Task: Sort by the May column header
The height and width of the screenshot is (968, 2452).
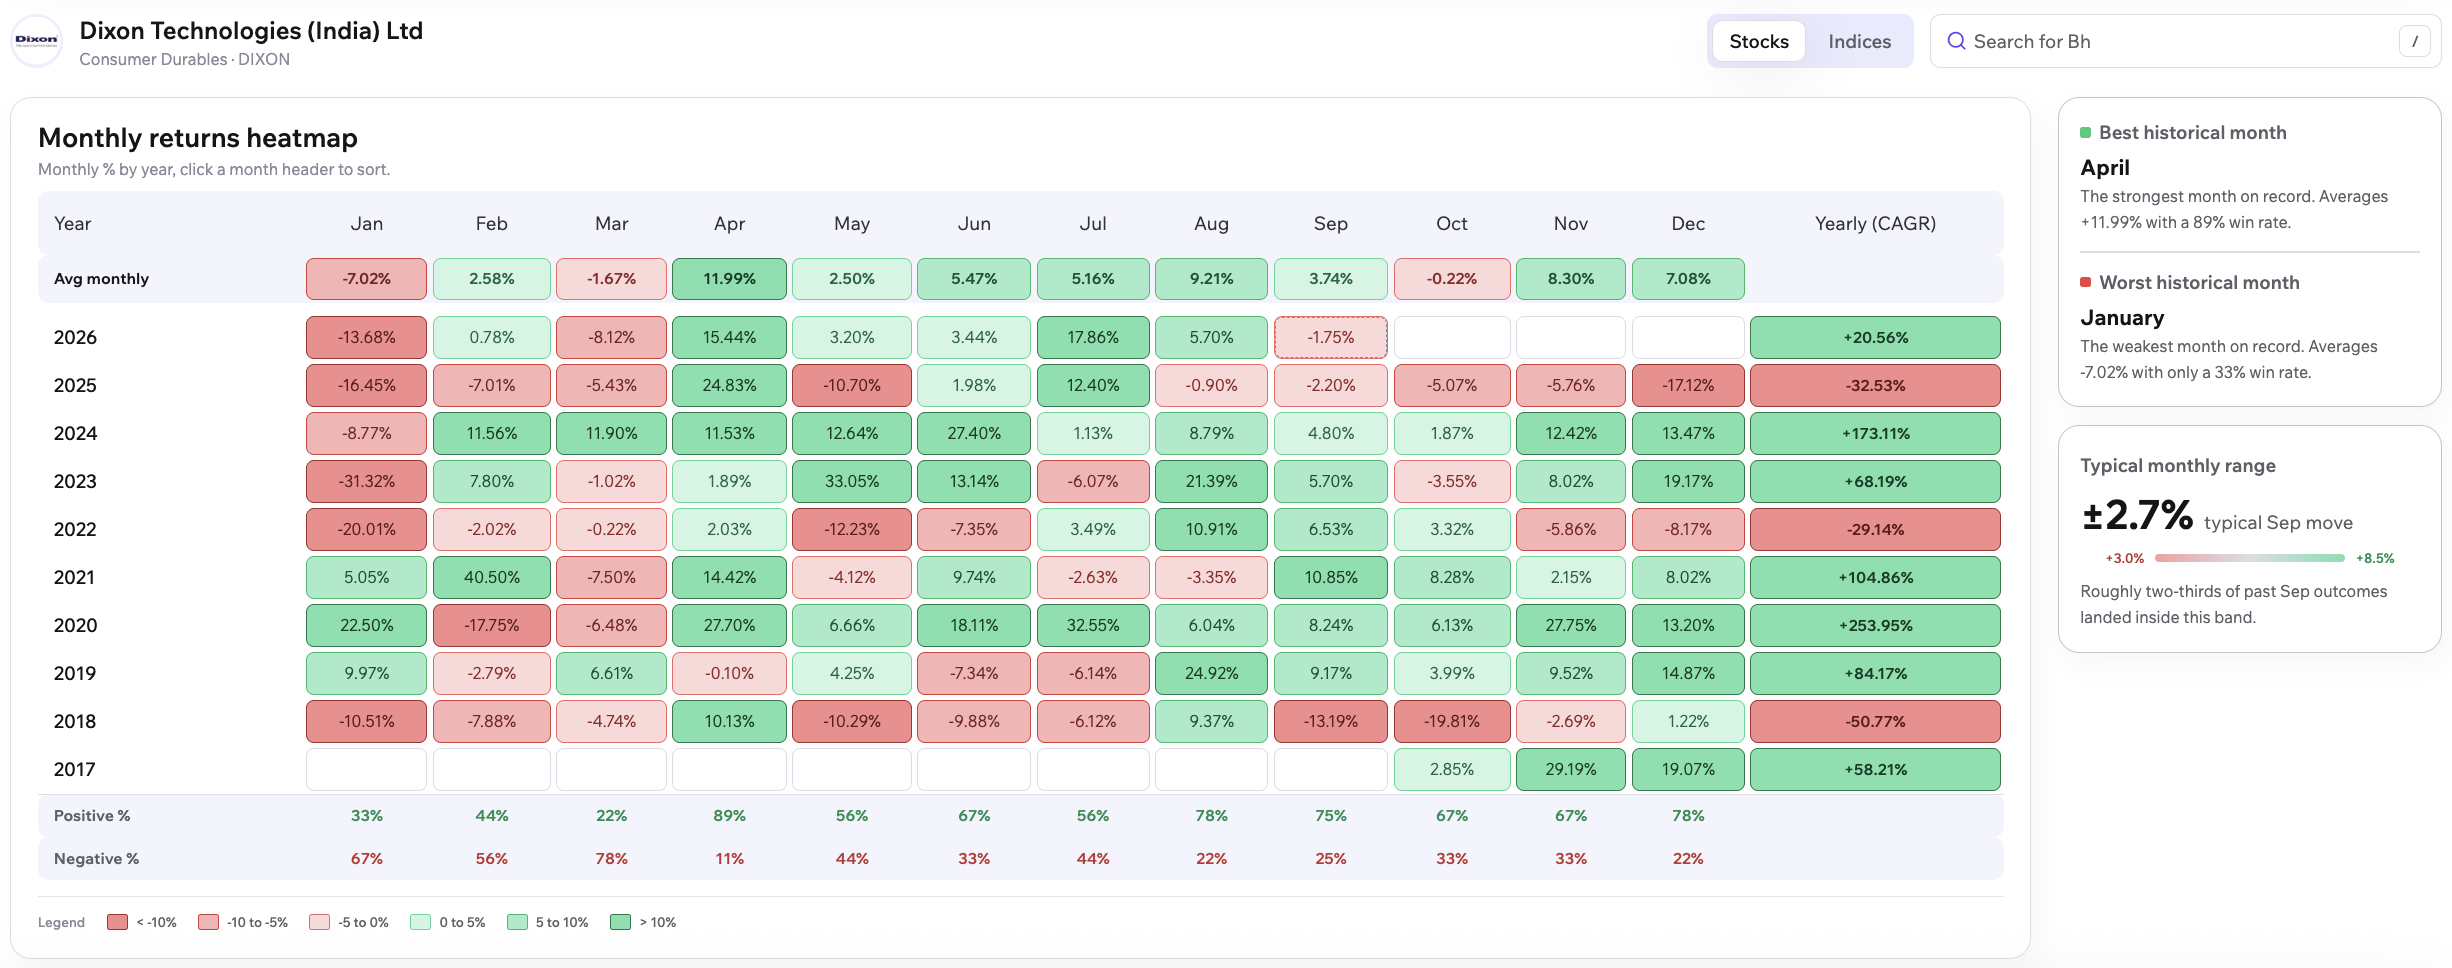Action: click(x=852, y=223)
